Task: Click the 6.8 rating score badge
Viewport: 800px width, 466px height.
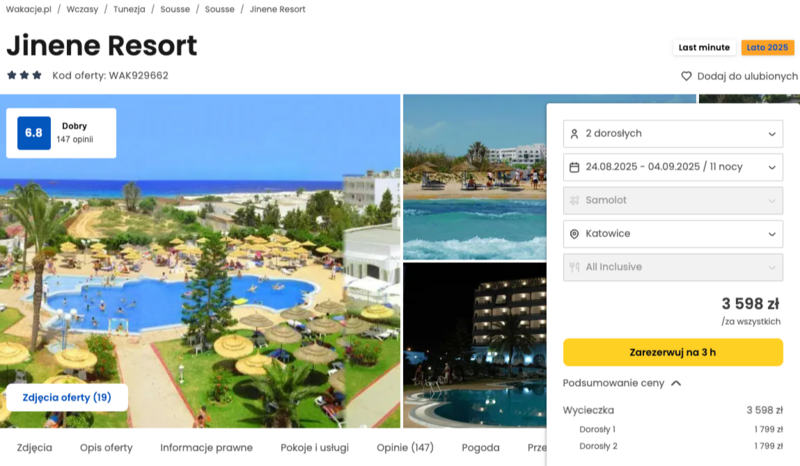Action: point(34,133)
